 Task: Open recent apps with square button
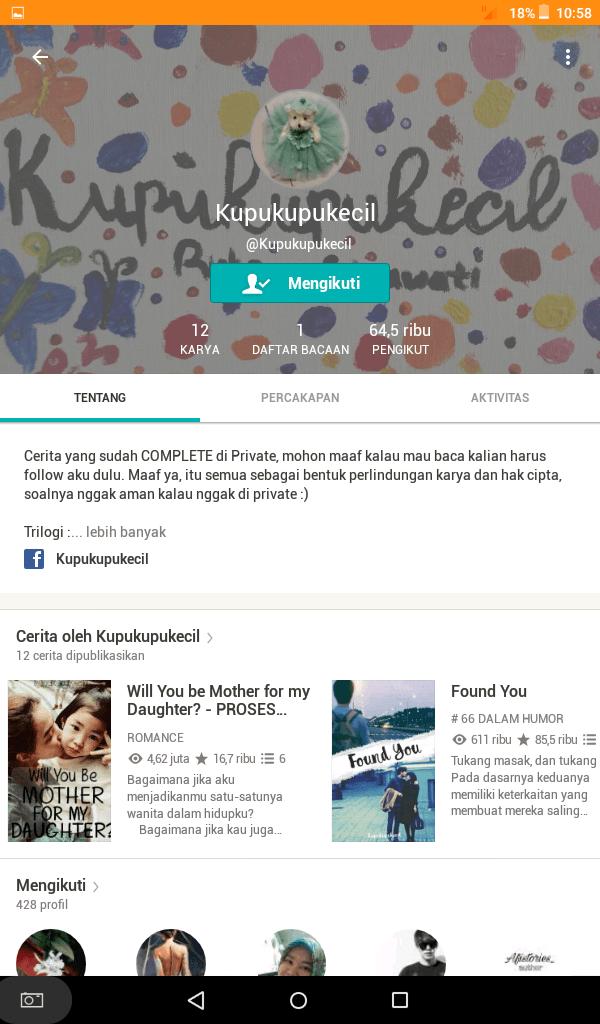[400, 1000]
